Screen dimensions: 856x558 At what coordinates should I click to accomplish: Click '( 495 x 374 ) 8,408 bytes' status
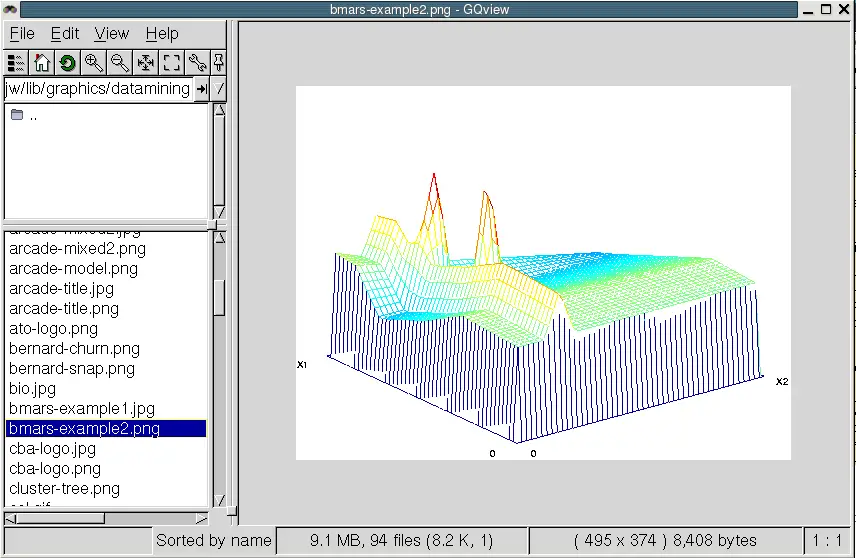(665, 541)
